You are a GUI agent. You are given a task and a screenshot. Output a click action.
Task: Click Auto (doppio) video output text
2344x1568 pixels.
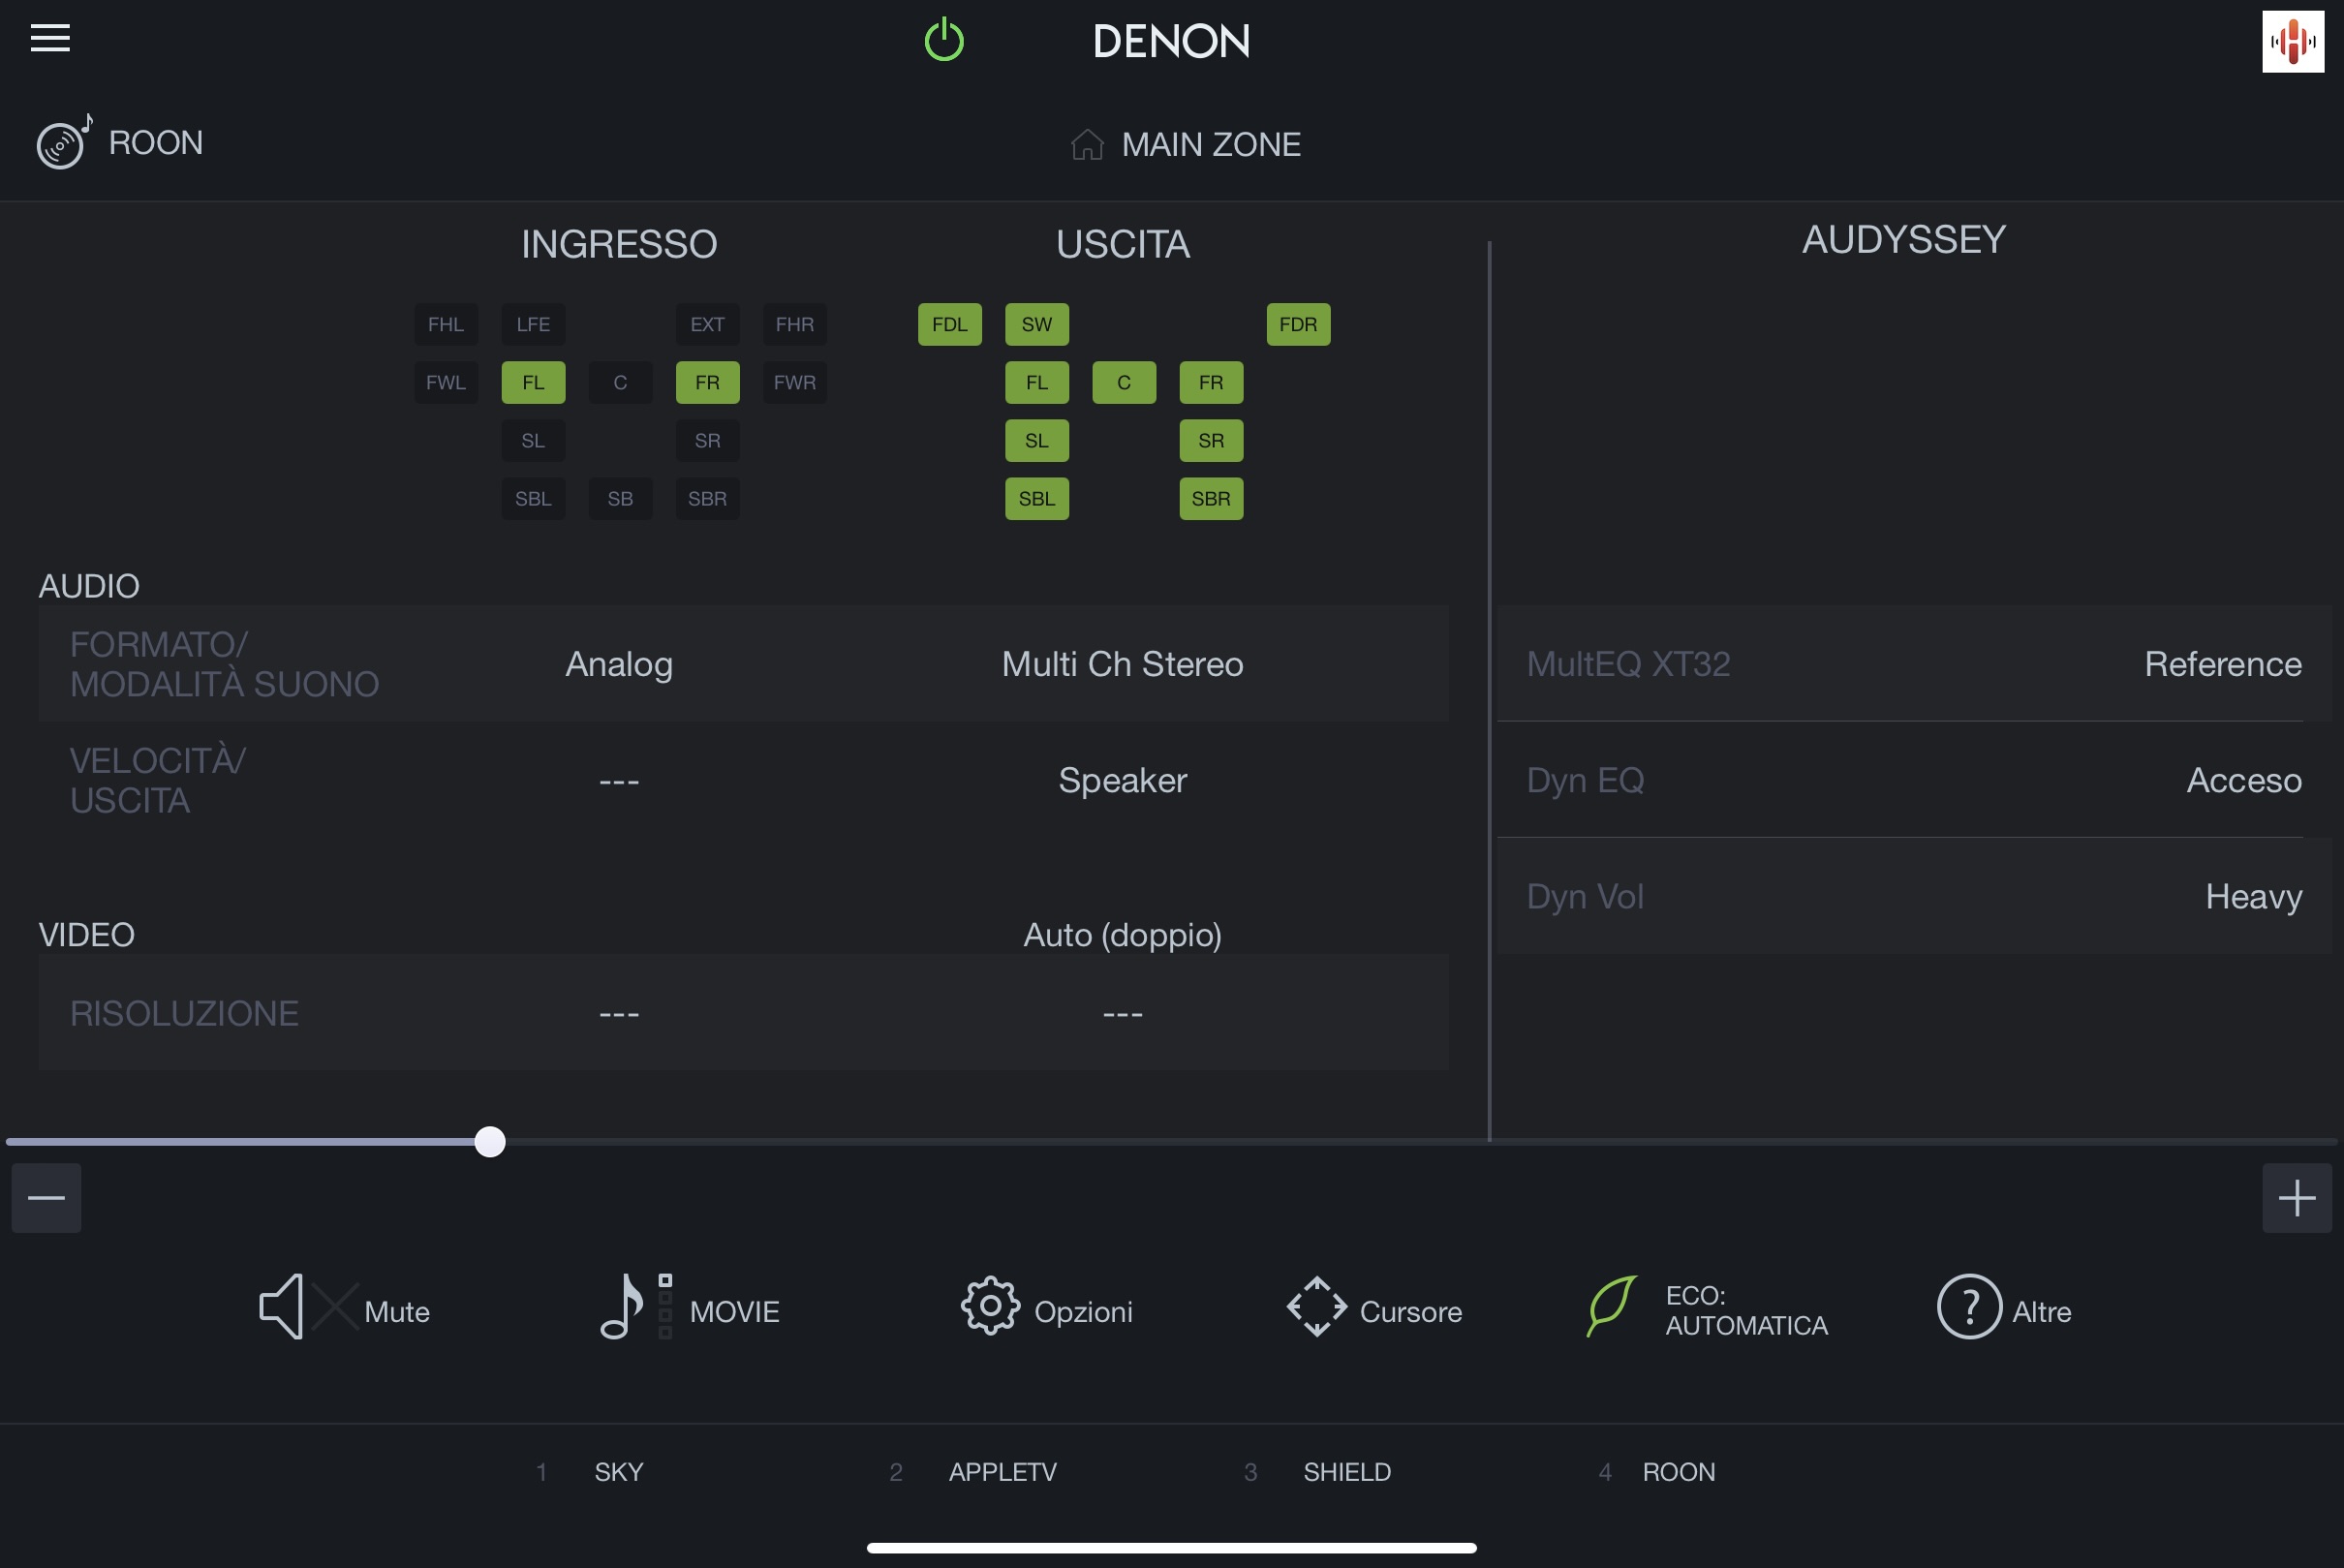click(x=1122, y=935)
